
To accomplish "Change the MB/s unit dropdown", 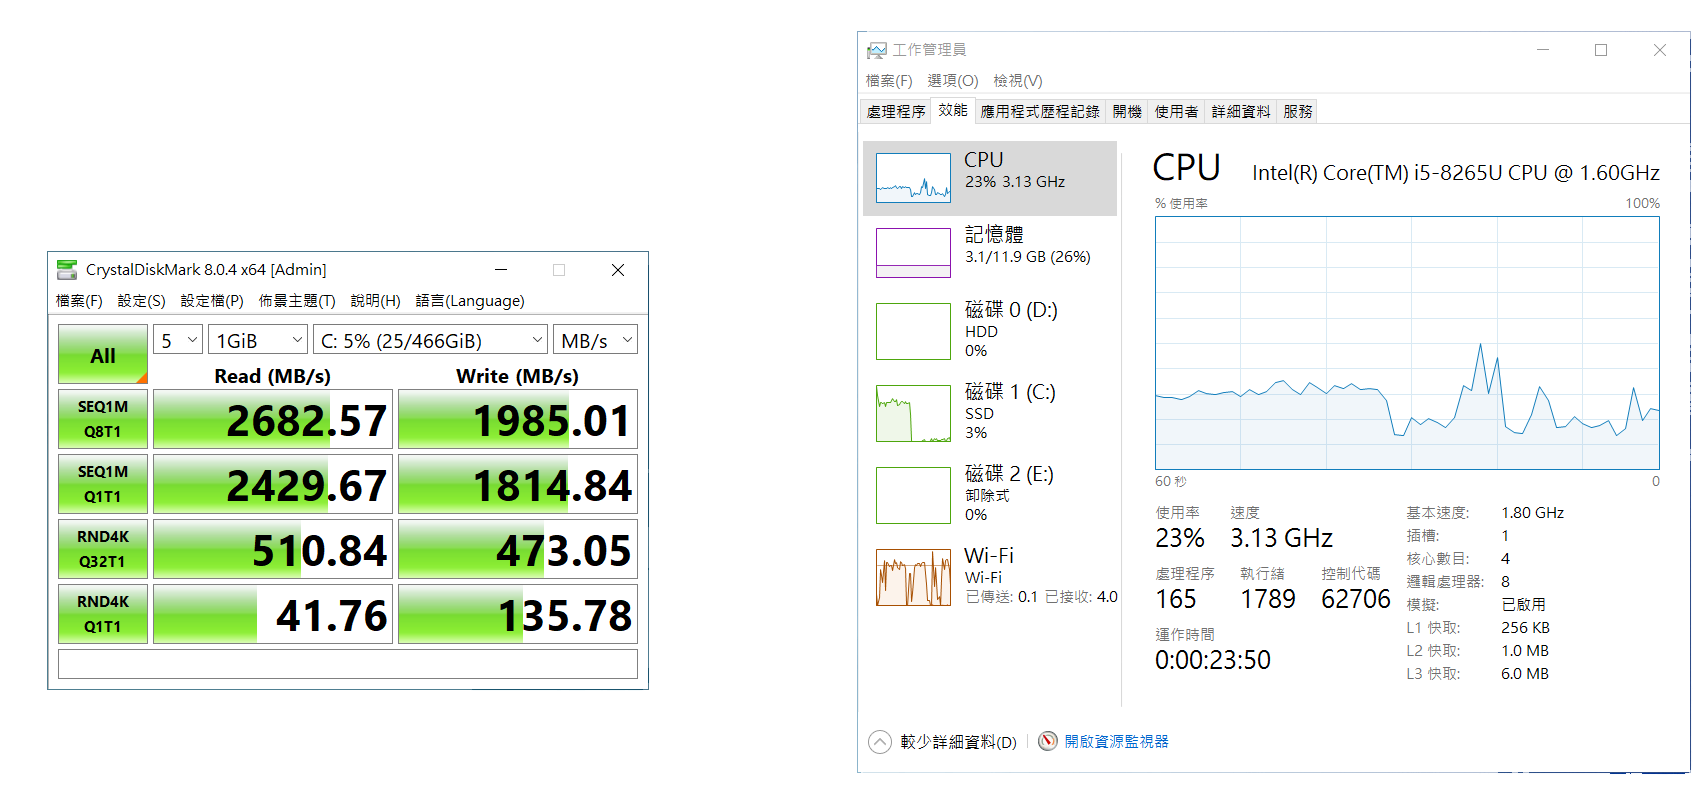I will [596, 341].
